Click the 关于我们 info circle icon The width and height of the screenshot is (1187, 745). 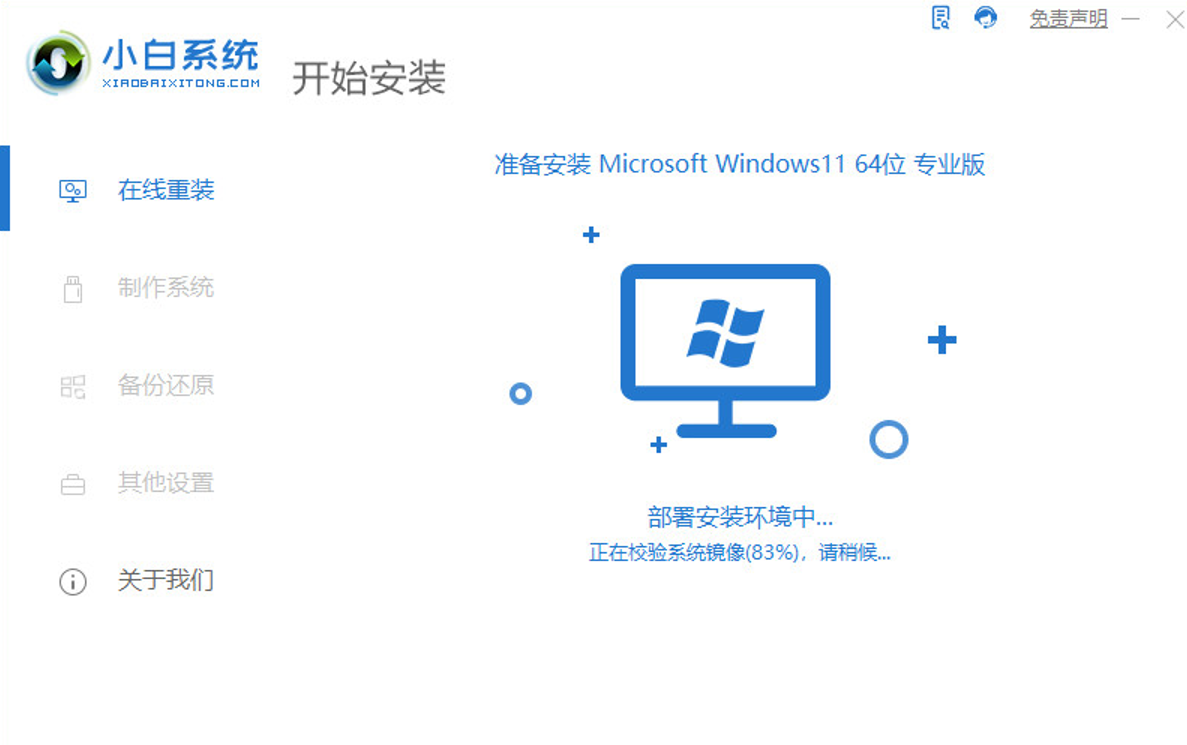(73, 581)
